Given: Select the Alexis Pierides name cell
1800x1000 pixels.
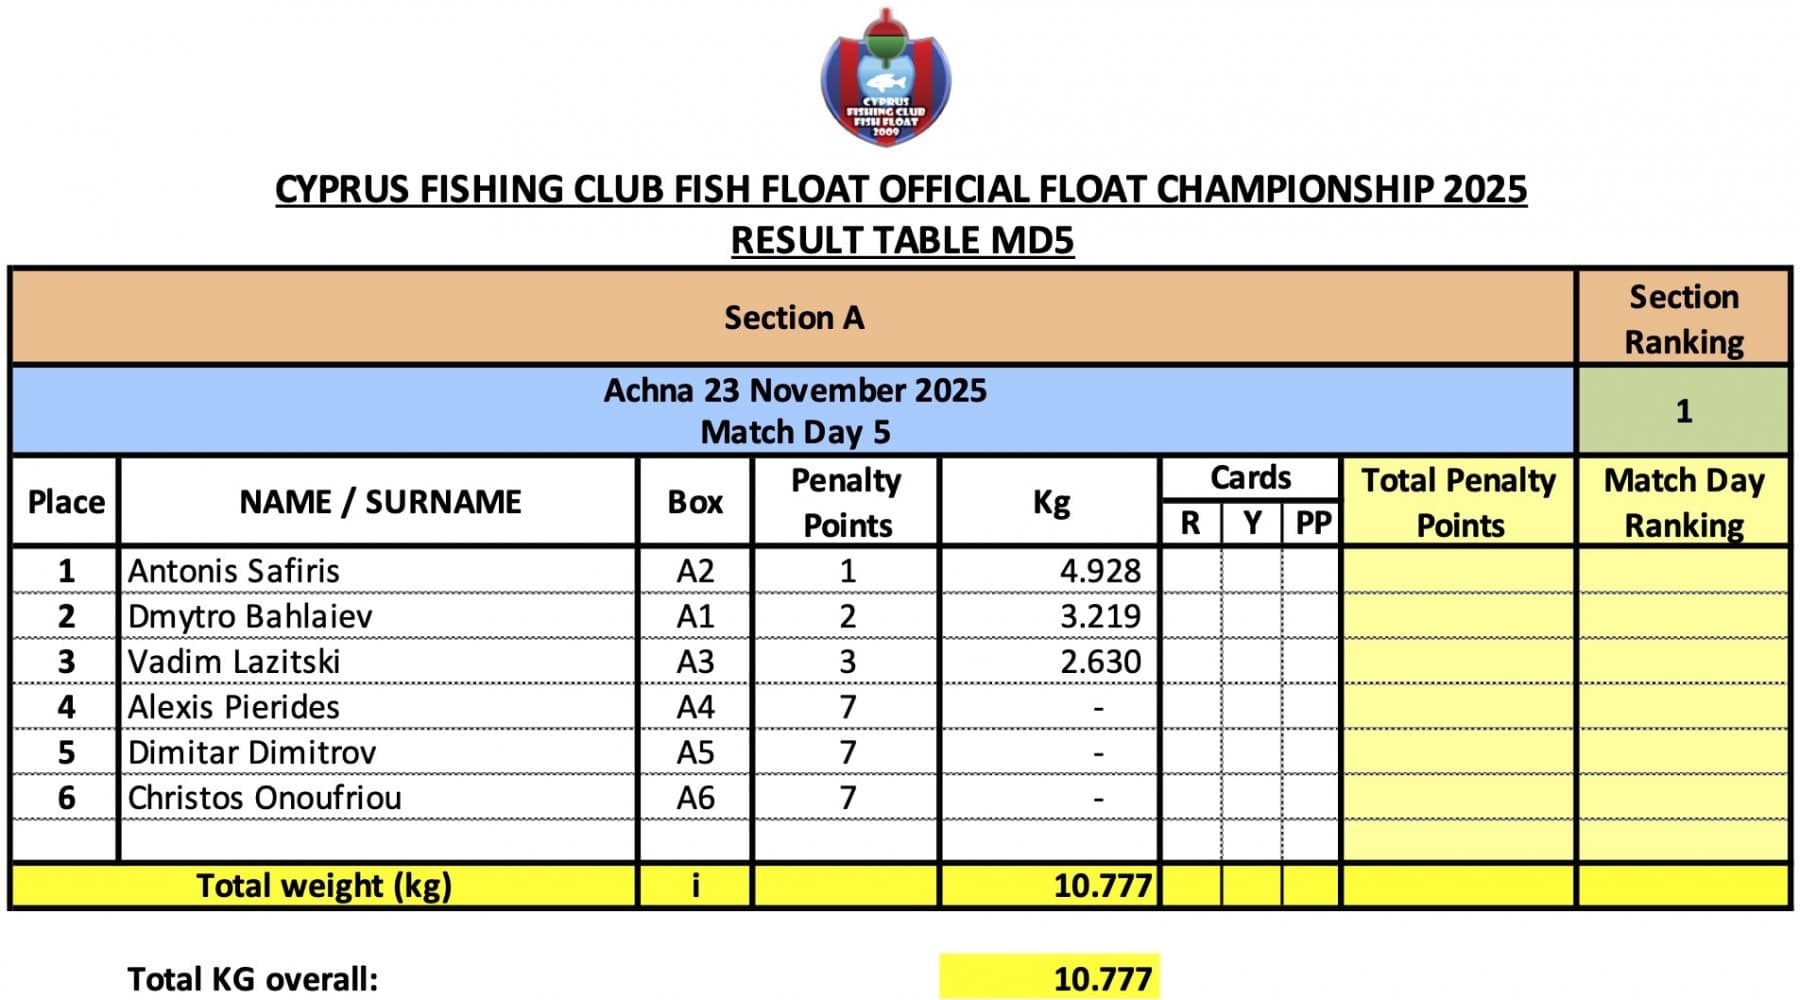Looking at the screenshot, I should click(234, 707).
